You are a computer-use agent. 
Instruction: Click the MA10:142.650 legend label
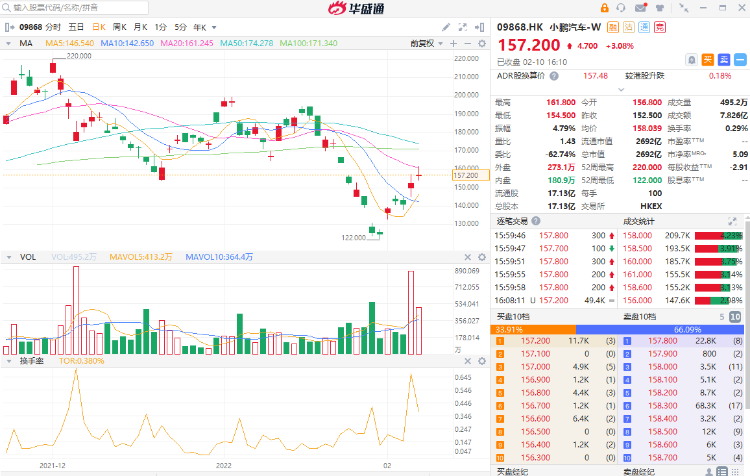click(127, 44)
